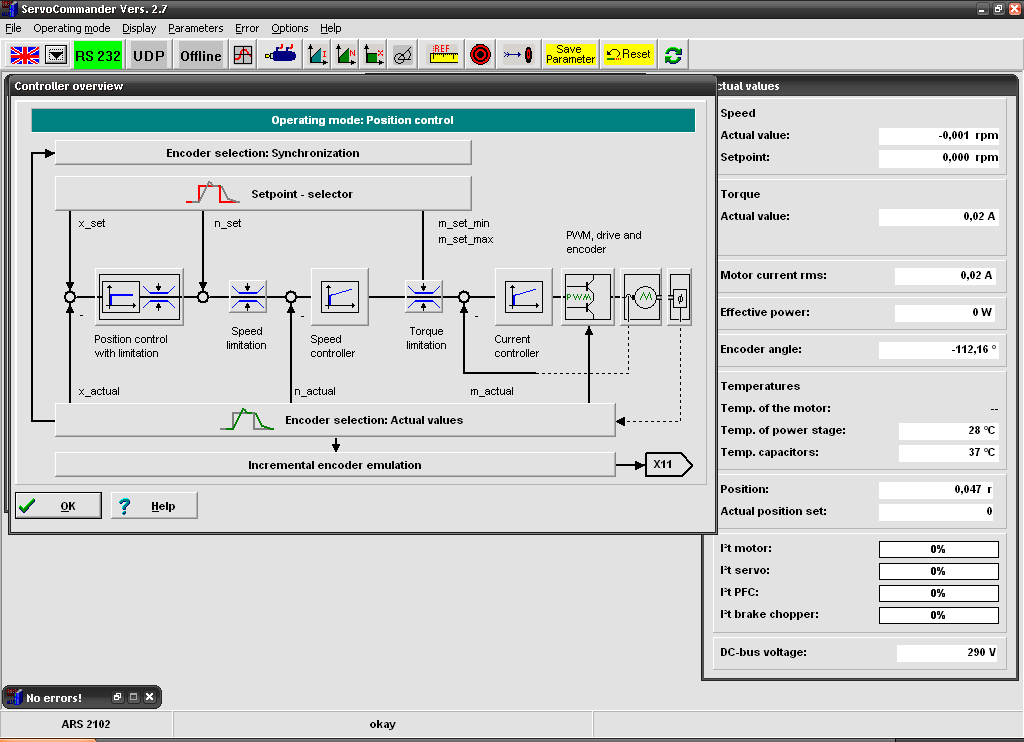Click Encoder selection: Actual values block
Image resolution: width=1024 pixels, height=742 pixels.
(336, 420)
